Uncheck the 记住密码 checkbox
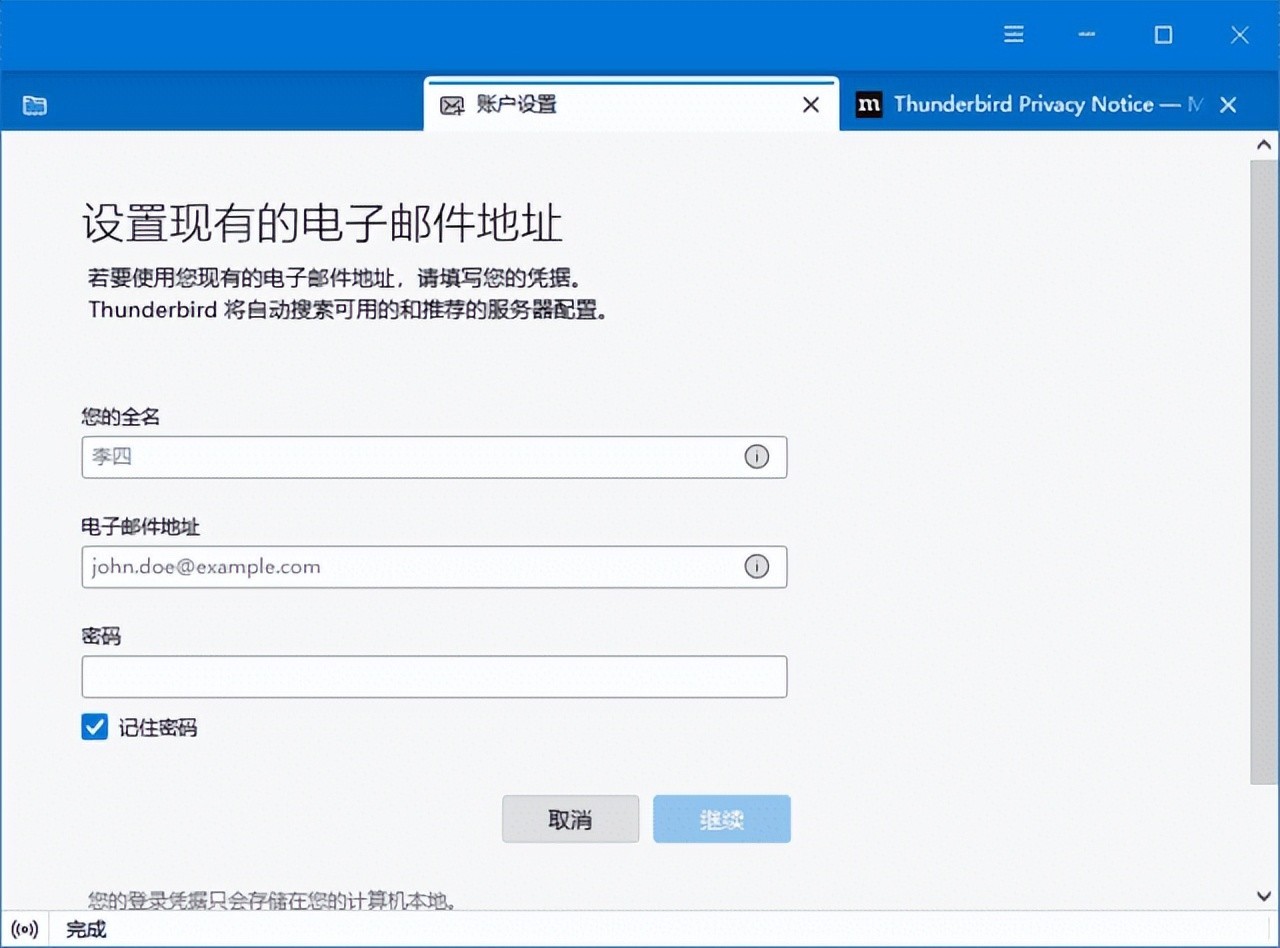Screen dimensions: 1280x948 [x=95, y=727]
